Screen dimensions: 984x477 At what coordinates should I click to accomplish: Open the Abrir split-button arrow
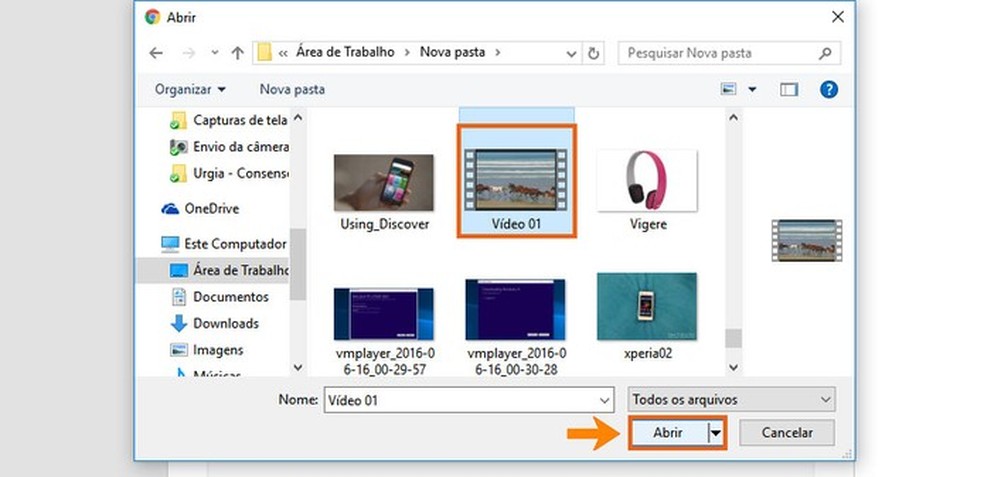coord(716,432)
